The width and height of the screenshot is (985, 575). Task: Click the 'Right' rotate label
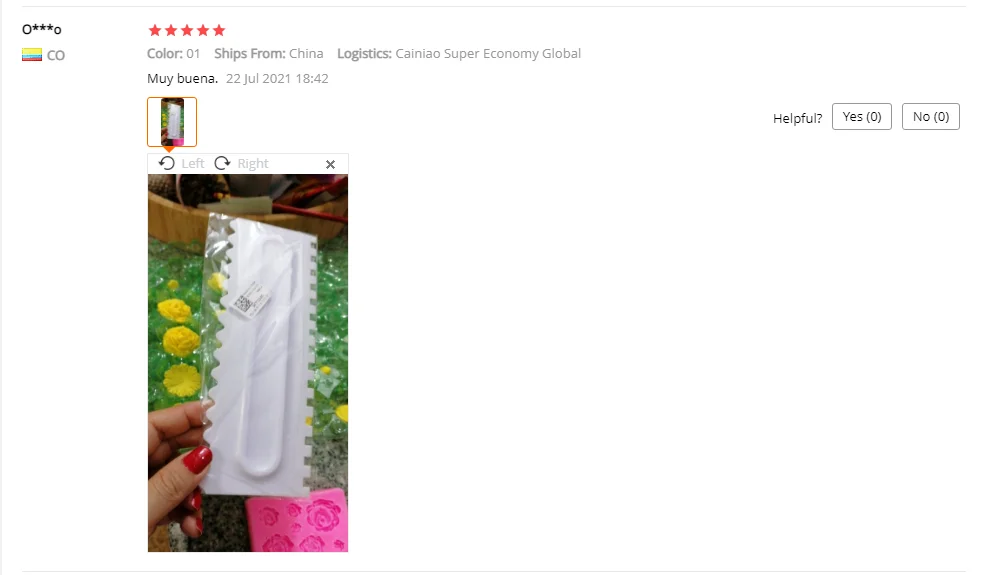pyautogui.click(x=253, y=163)
